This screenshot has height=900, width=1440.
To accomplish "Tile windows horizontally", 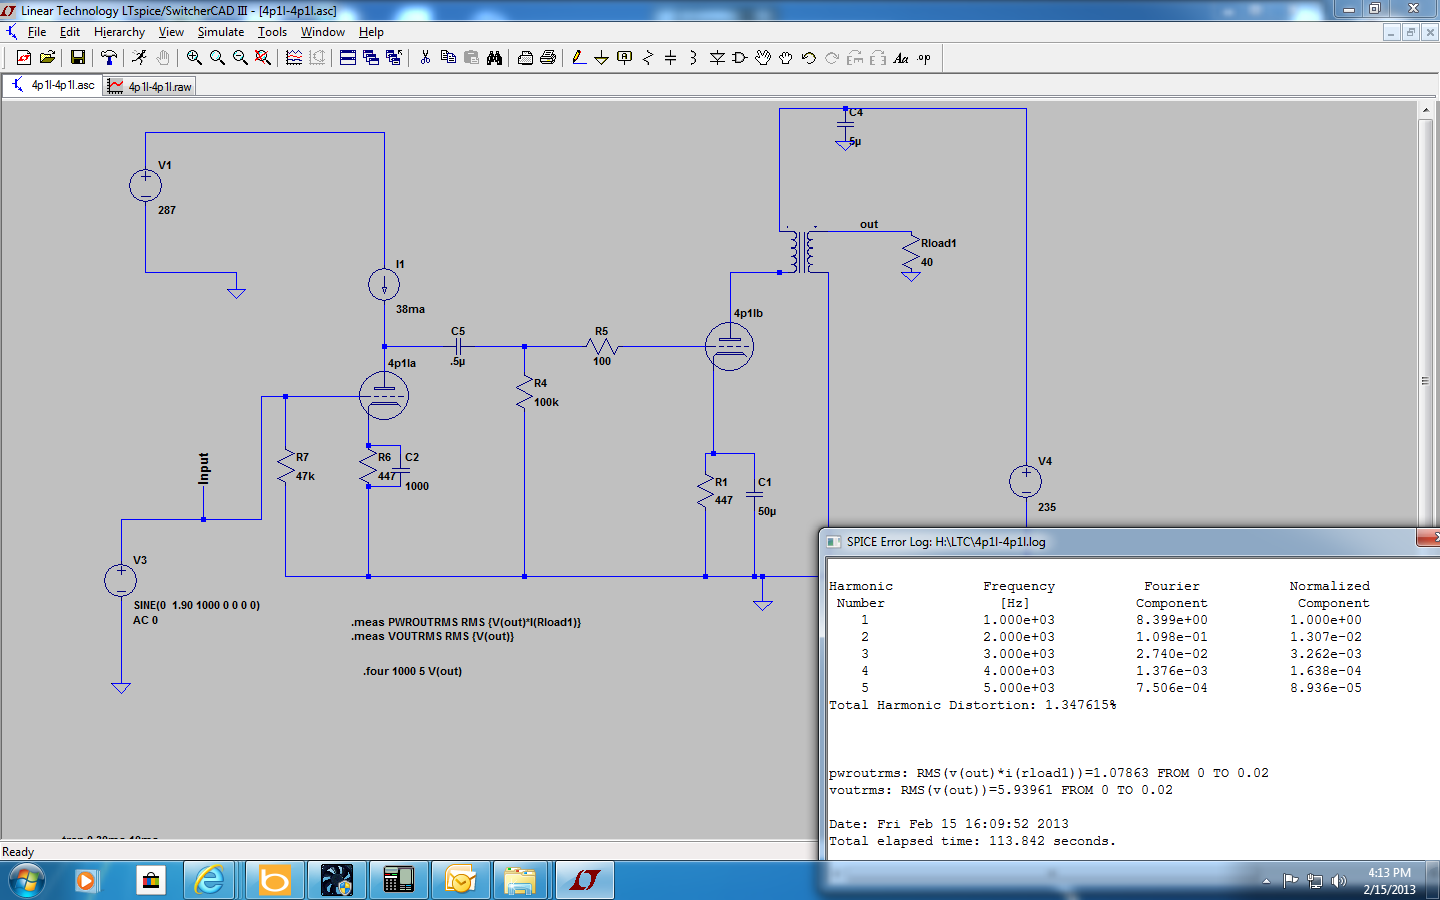I will click(348, 58).
